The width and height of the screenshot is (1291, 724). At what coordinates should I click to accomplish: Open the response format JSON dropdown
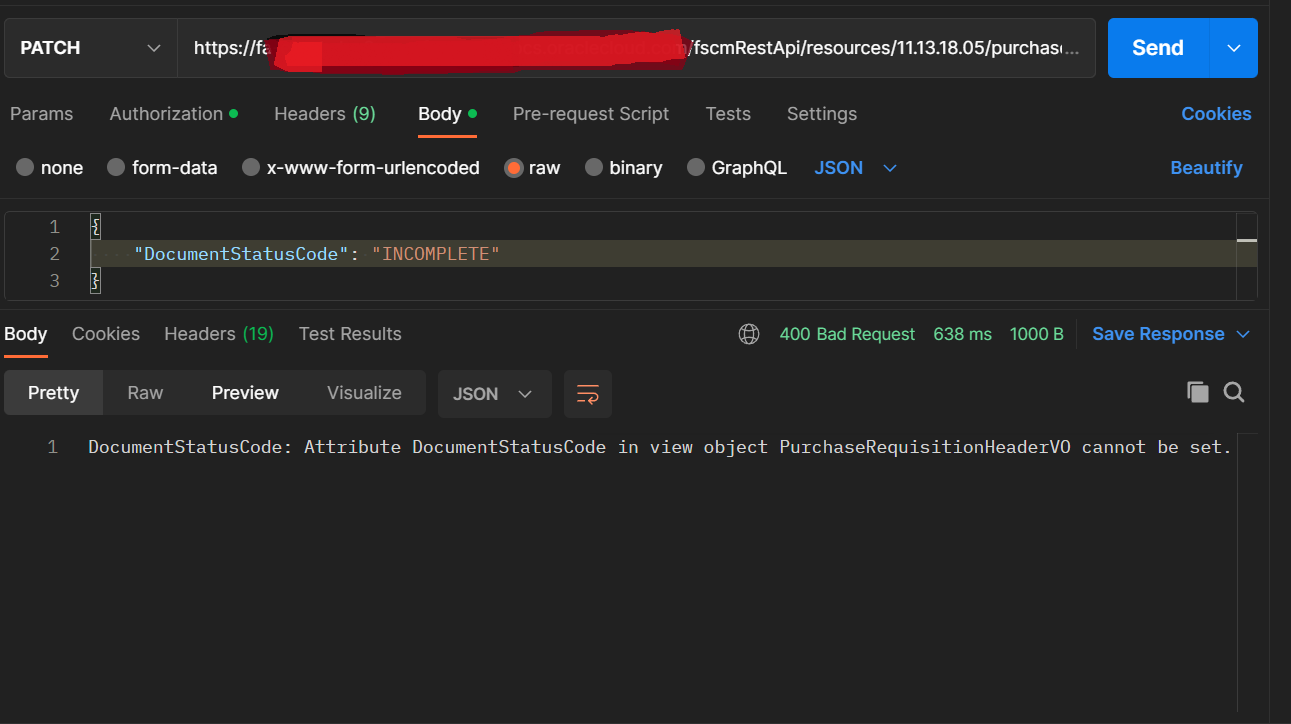494,394
